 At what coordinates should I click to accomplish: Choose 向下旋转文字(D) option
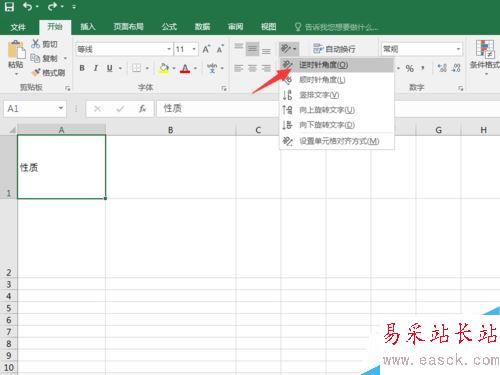point(337,125)
